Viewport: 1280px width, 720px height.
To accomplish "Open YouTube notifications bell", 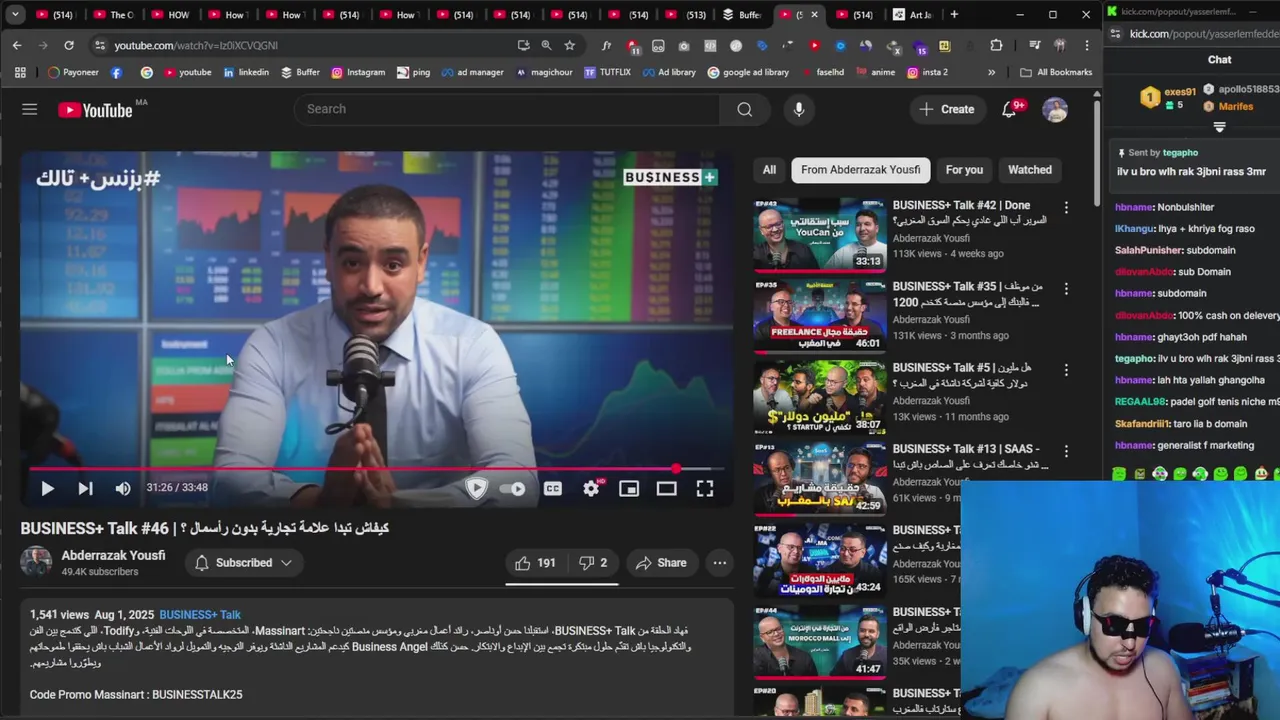I will (x=1009, y=109).
